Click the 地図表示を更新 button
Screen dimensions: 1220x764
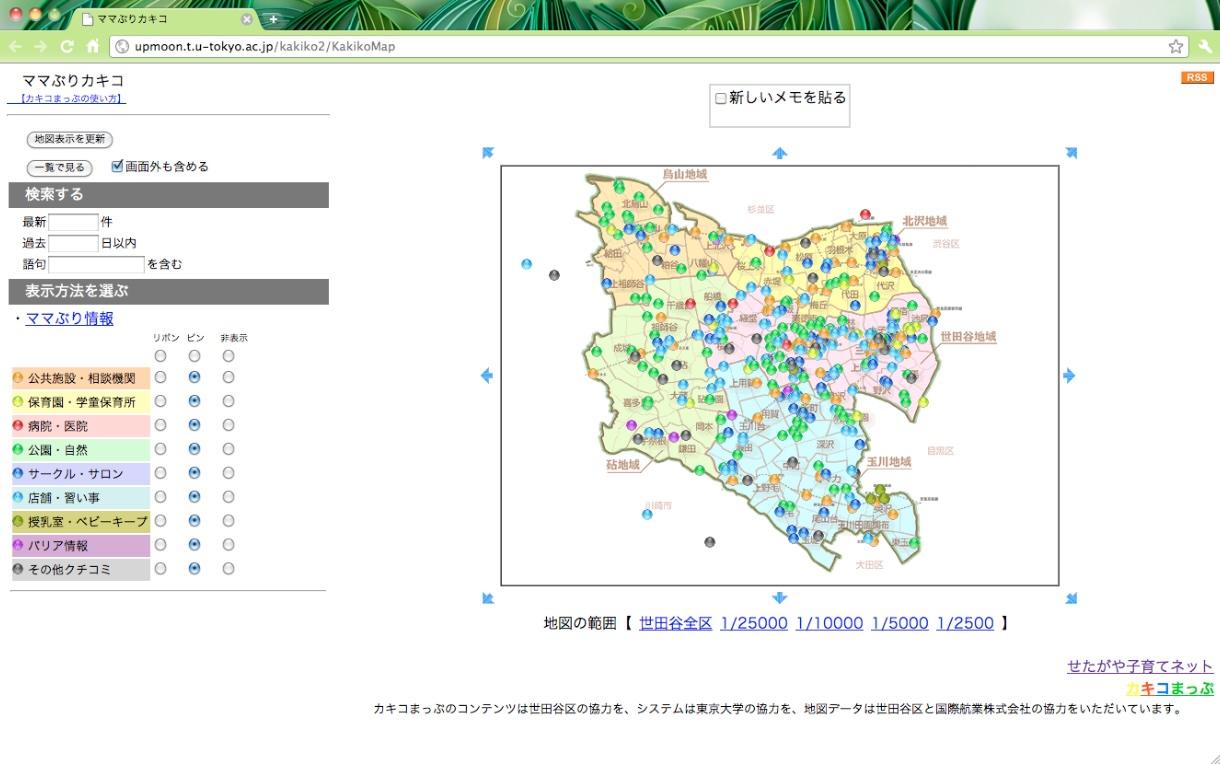[69, 139]
